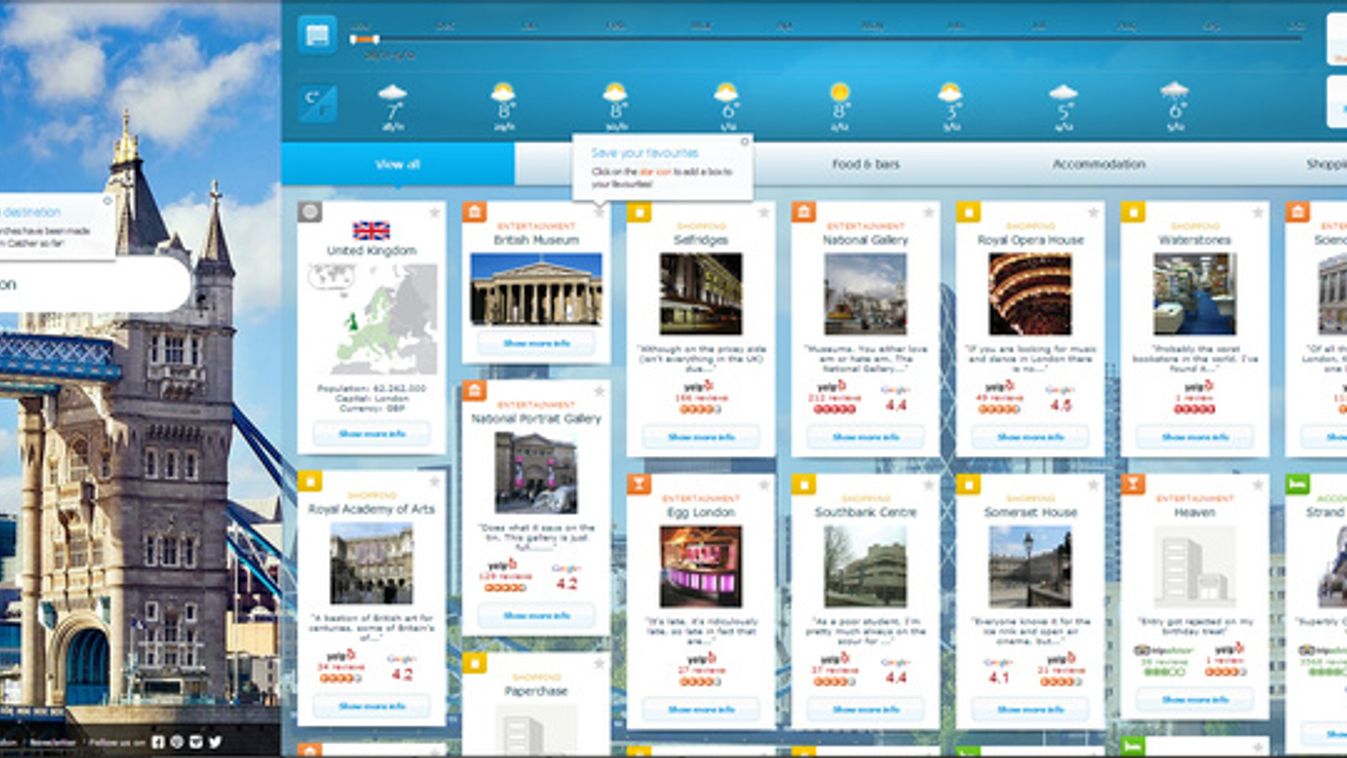Click the yellow shopping icon on Royal Opera House
The image size is (1347, 758).
point(968,211)
